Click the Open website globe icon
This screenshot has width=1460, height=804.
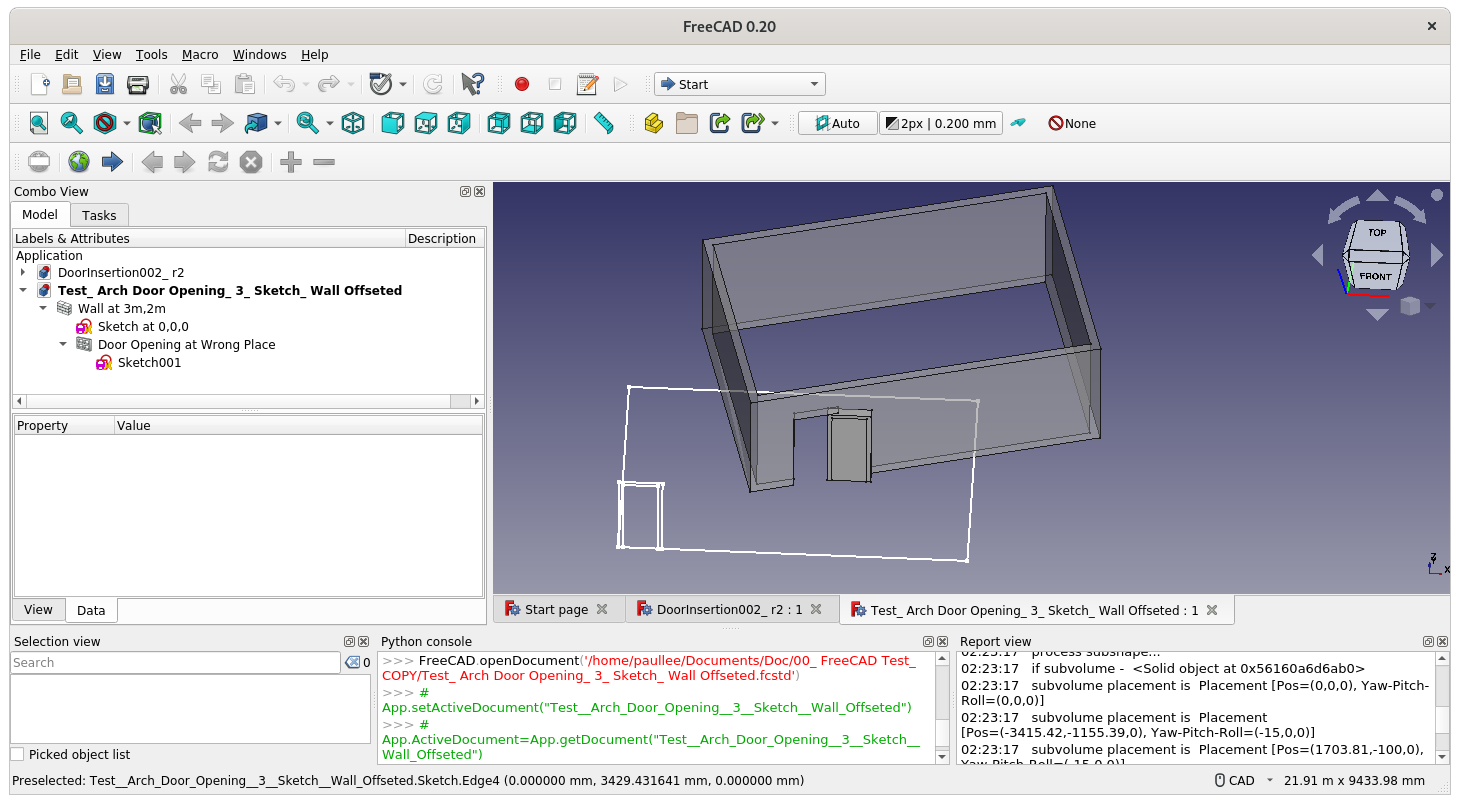click(76, 161)
